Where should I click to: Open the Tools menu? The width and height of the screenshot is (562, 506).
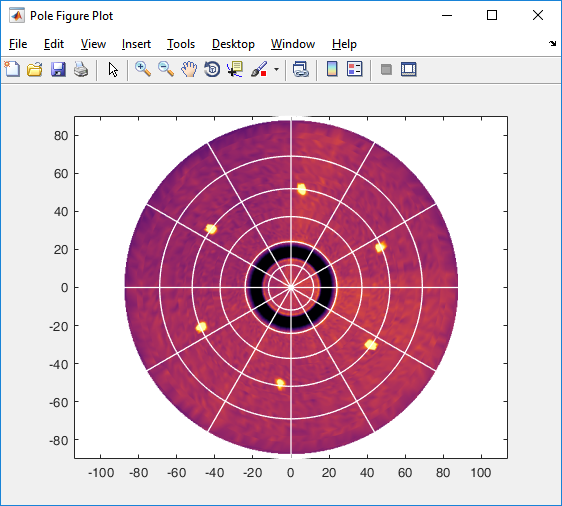coord(181,44)
